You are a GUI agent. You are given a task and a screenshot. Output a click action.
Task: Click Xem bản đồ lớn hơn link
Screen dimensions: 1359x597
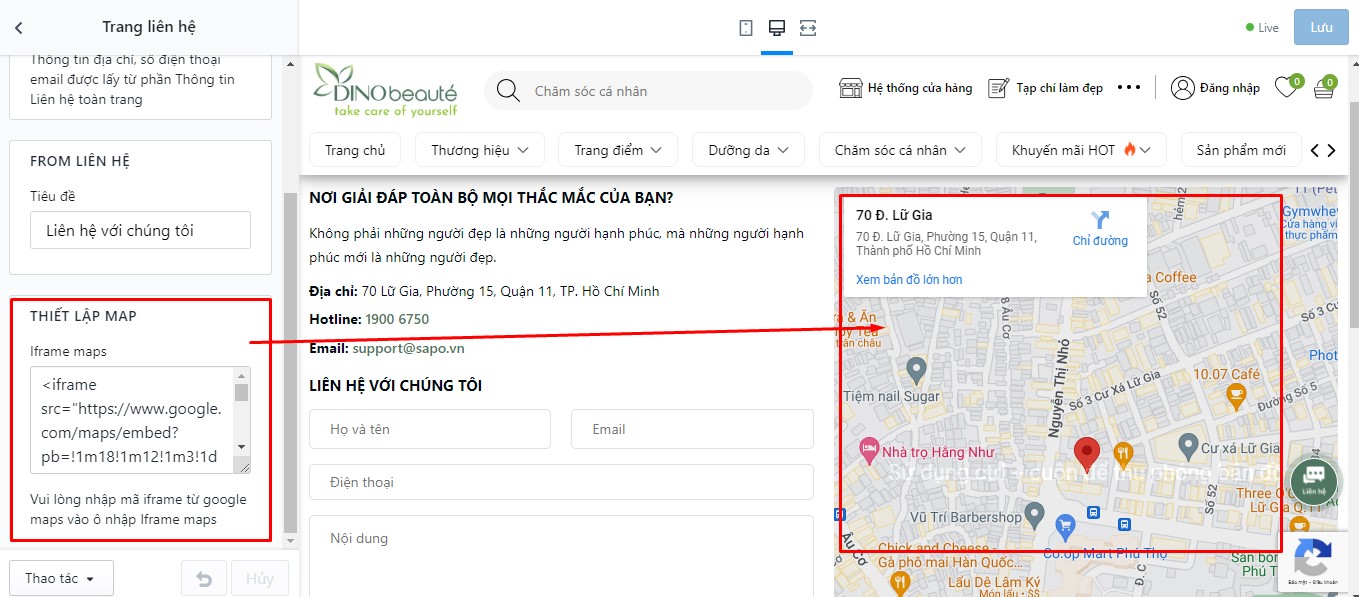[909, 280]
